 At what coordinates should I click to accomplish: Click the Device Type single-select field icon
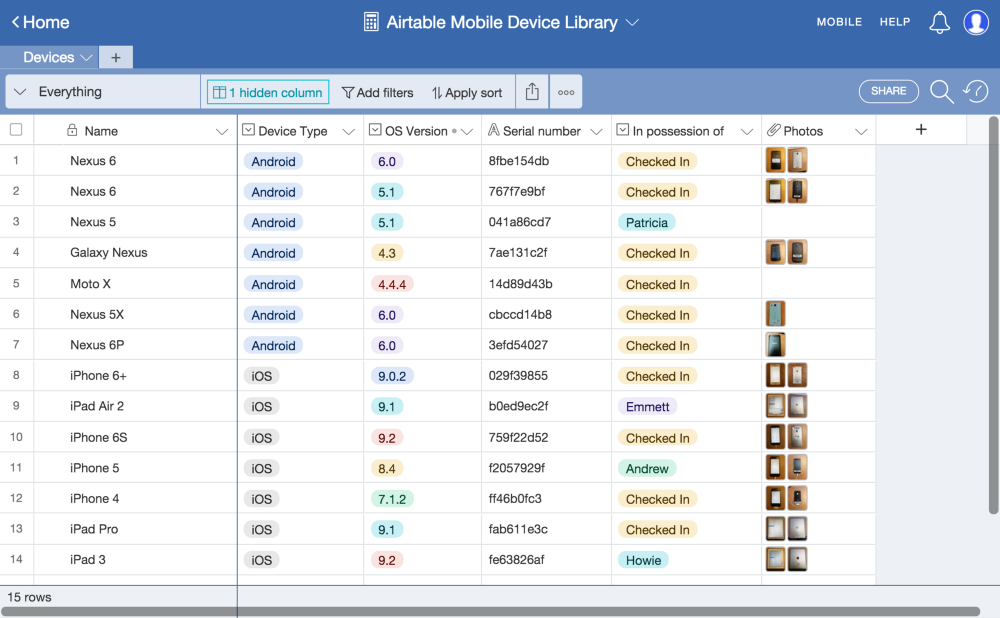tap(248, 130)
